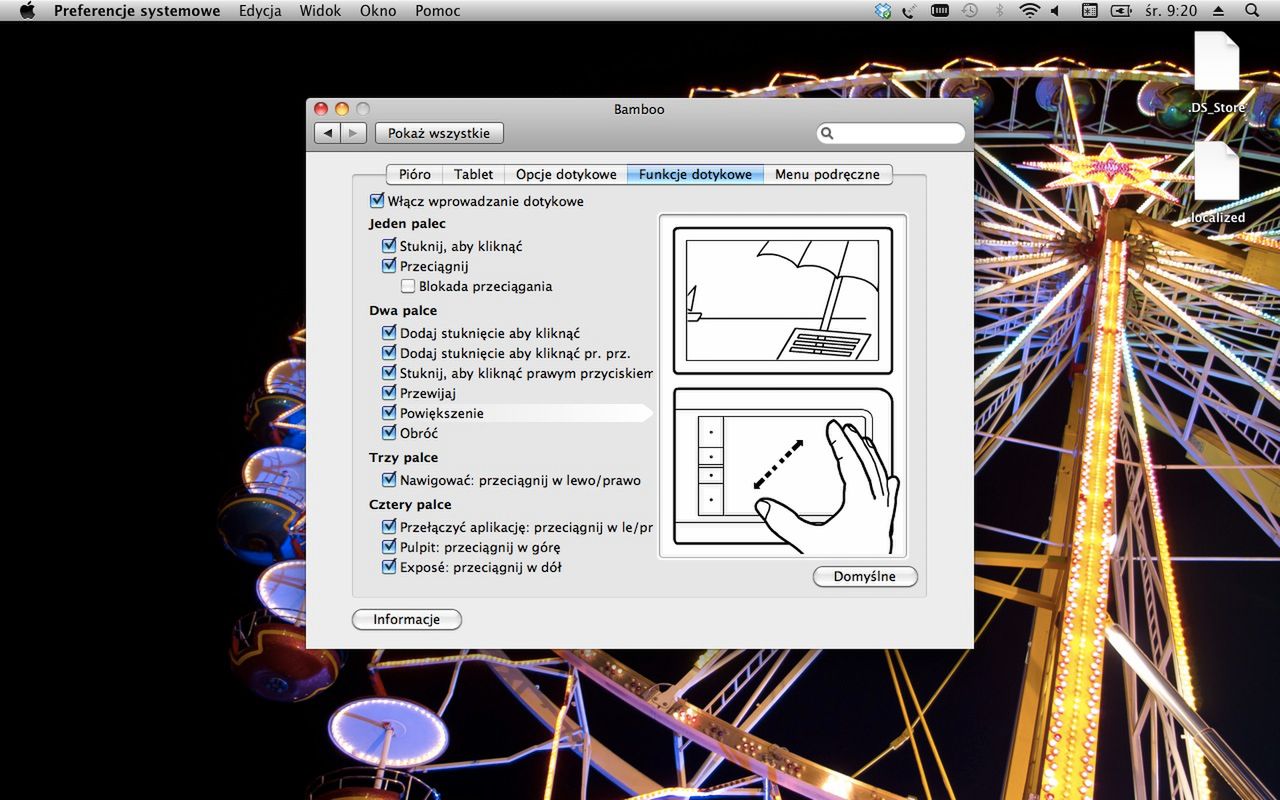
Task: Open the Dropbox menu bar icon
Action: [x=882, y=11]
